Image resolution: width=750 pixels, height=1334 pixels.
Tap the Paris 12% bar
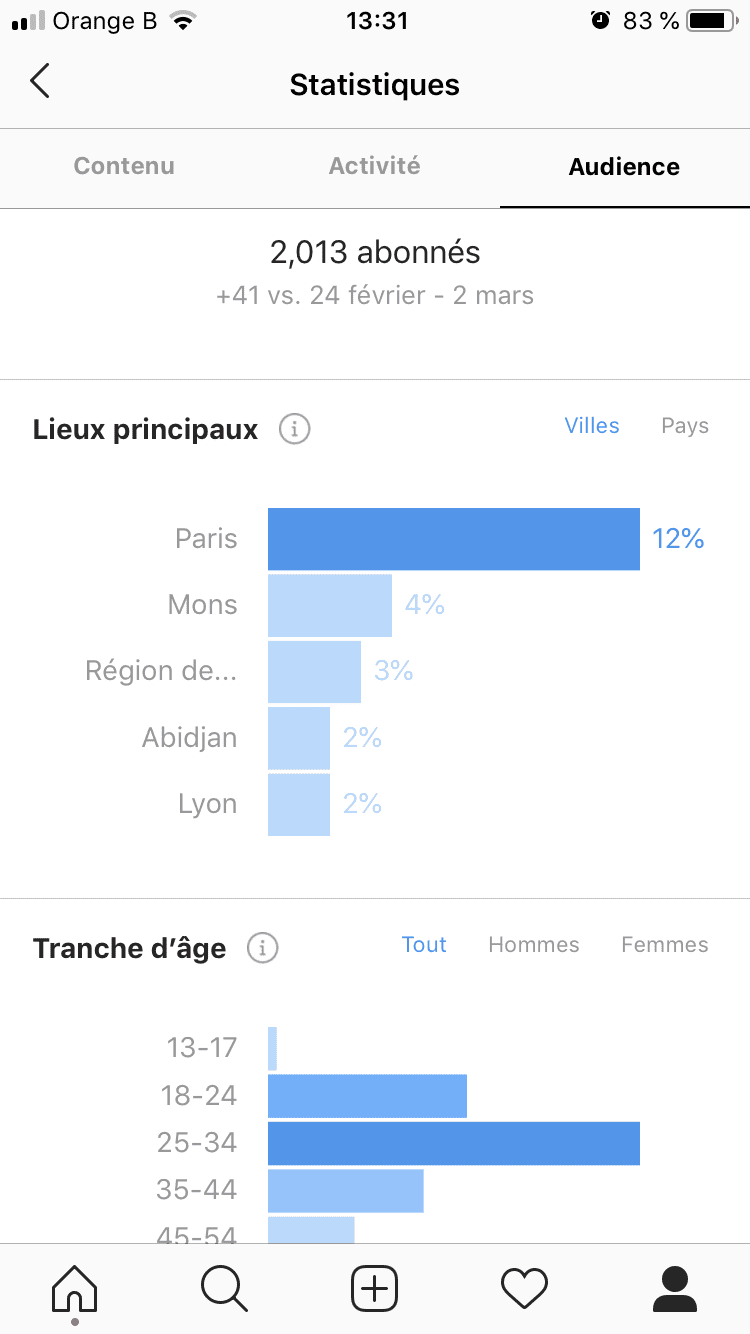click(454, 539)
